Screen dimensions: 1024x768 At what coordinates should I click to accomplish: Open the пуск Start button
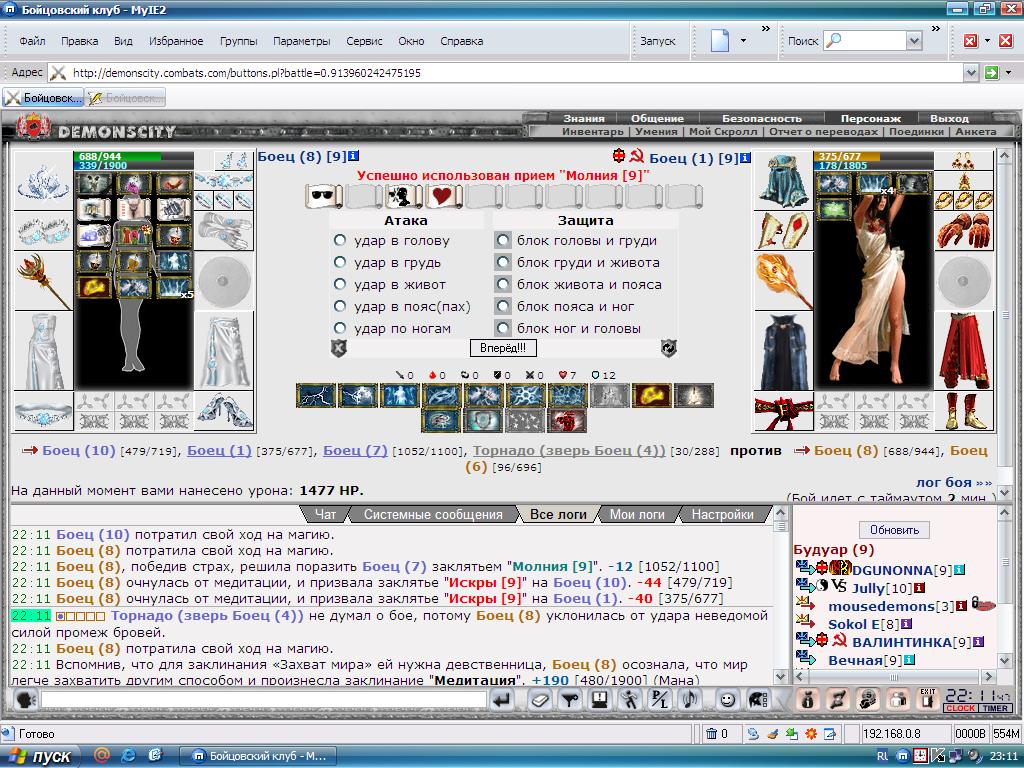coord(40,756)
